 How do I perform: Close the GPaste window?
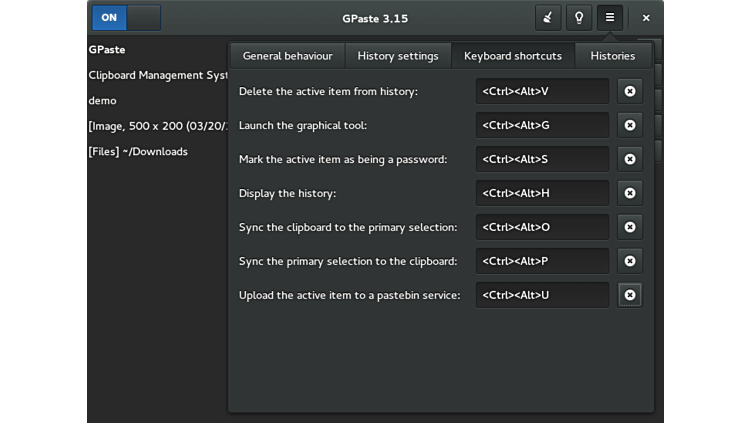coord(646,18)
